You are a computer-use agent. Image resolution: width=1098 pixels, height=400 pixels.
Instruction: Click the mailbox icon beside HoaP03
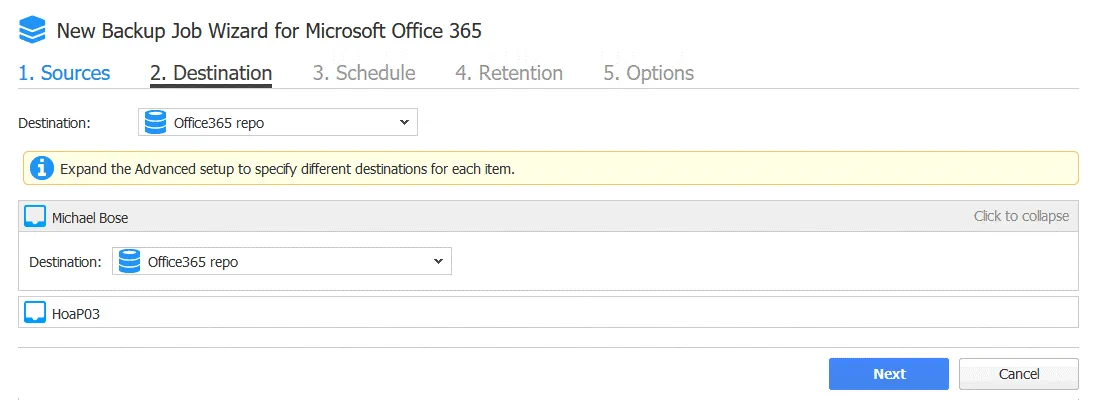(x=35, y=312)
